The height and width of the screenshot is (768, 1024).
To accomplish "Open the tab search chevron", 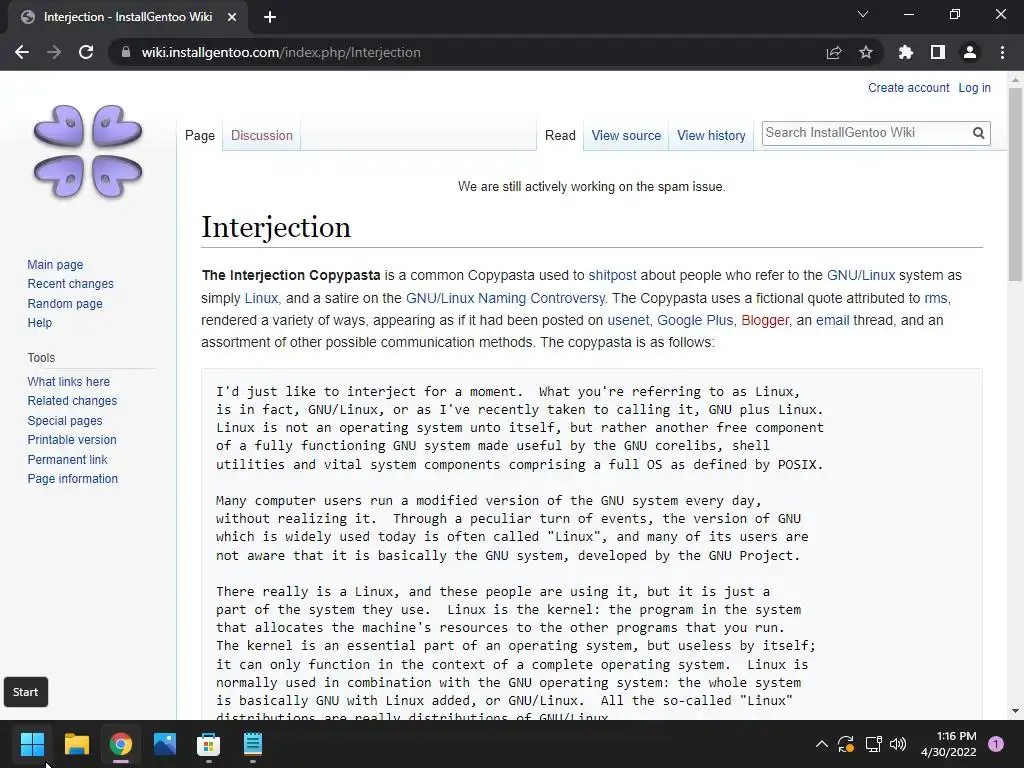I will click(x=863, y=14).
